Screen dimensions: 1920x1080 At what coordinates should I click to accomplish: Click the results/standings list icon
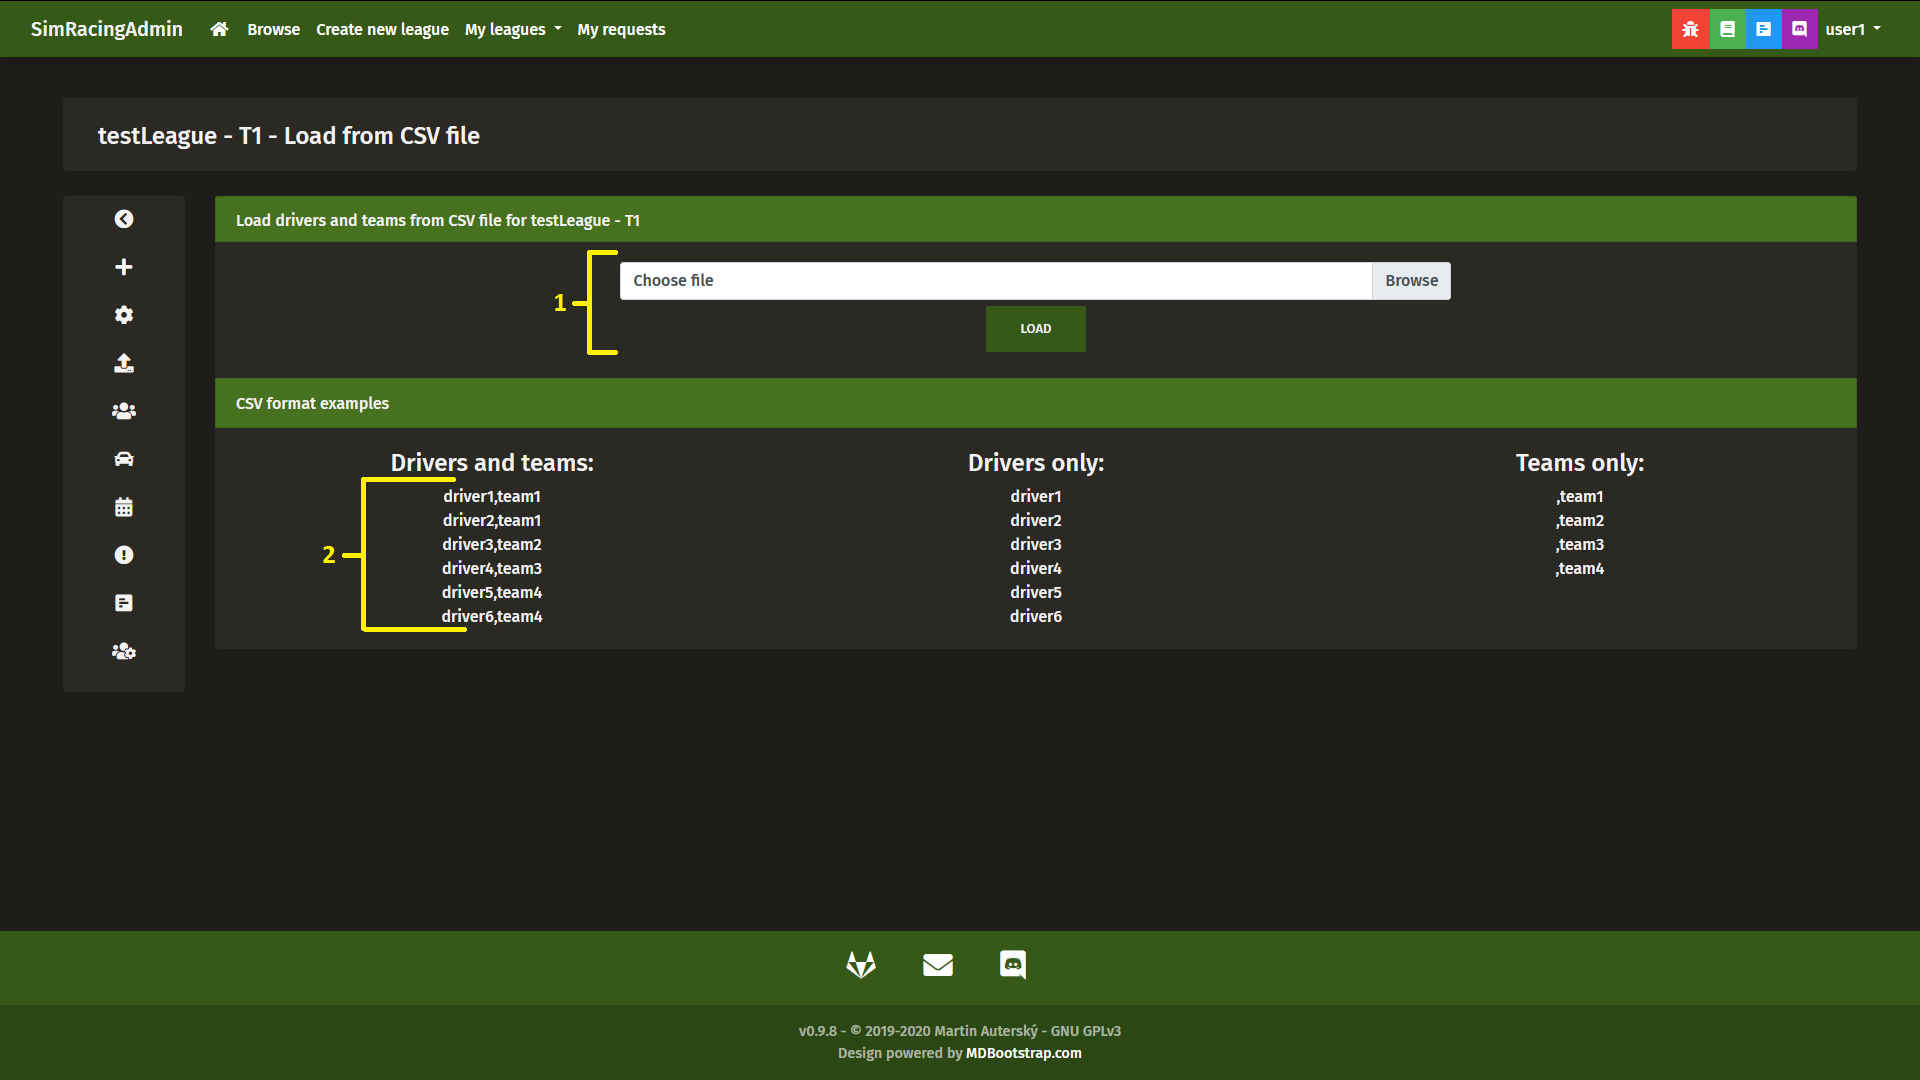(x=123, y=603)
